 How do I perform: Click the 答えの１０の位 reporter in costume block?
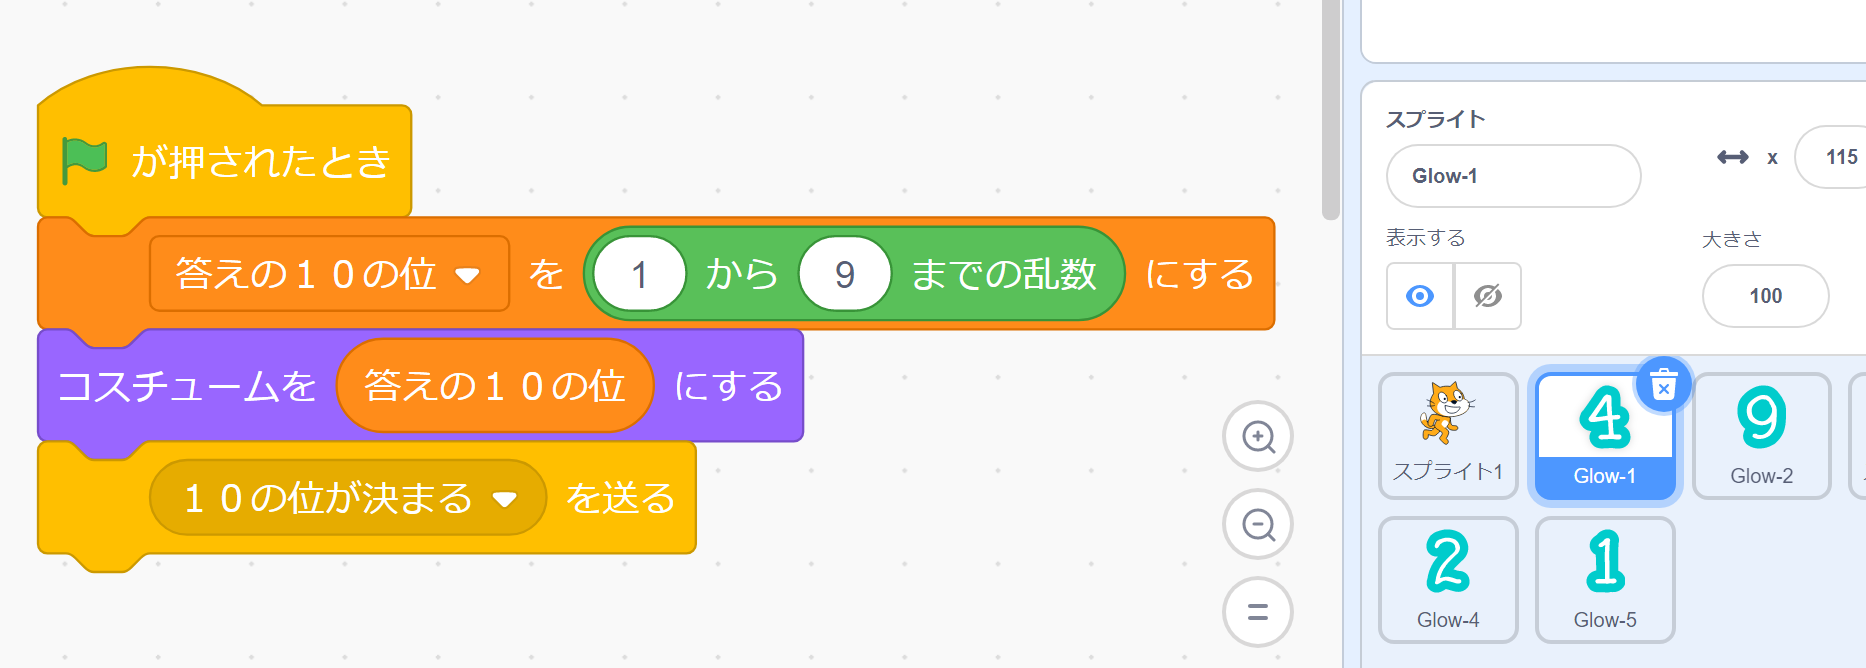tap(494, 386)
